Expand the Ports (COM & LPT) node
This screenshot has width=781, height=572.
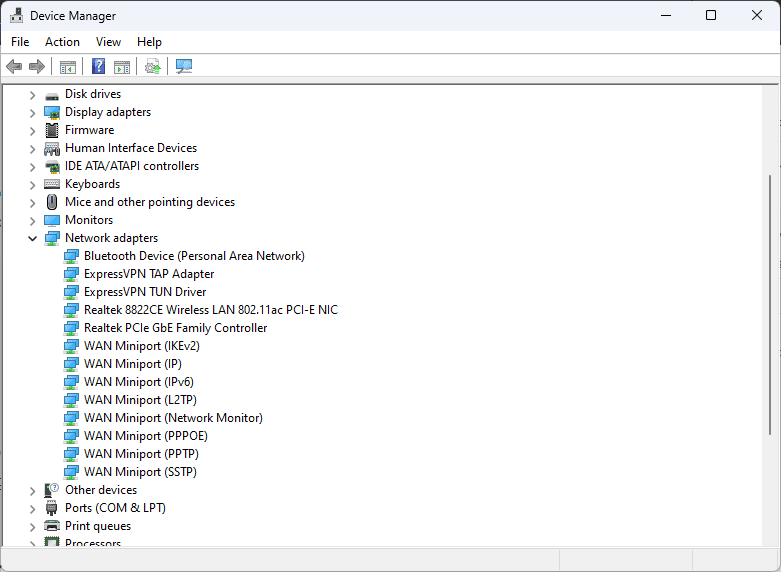click(32, 508)
